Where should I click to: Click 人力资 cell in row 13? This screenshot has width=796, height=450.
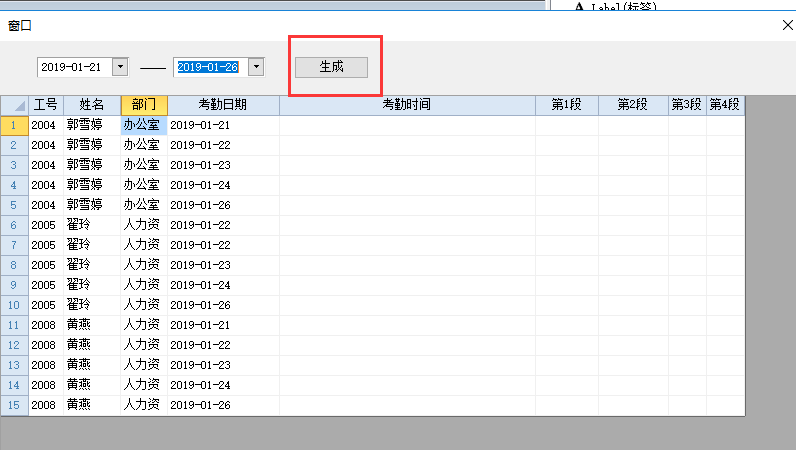144,365
